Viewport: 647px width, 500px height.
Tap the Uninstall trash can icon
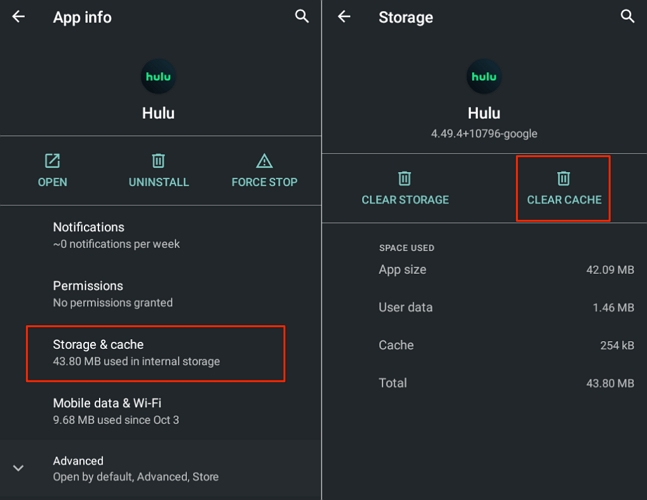(x=158, y=161)
